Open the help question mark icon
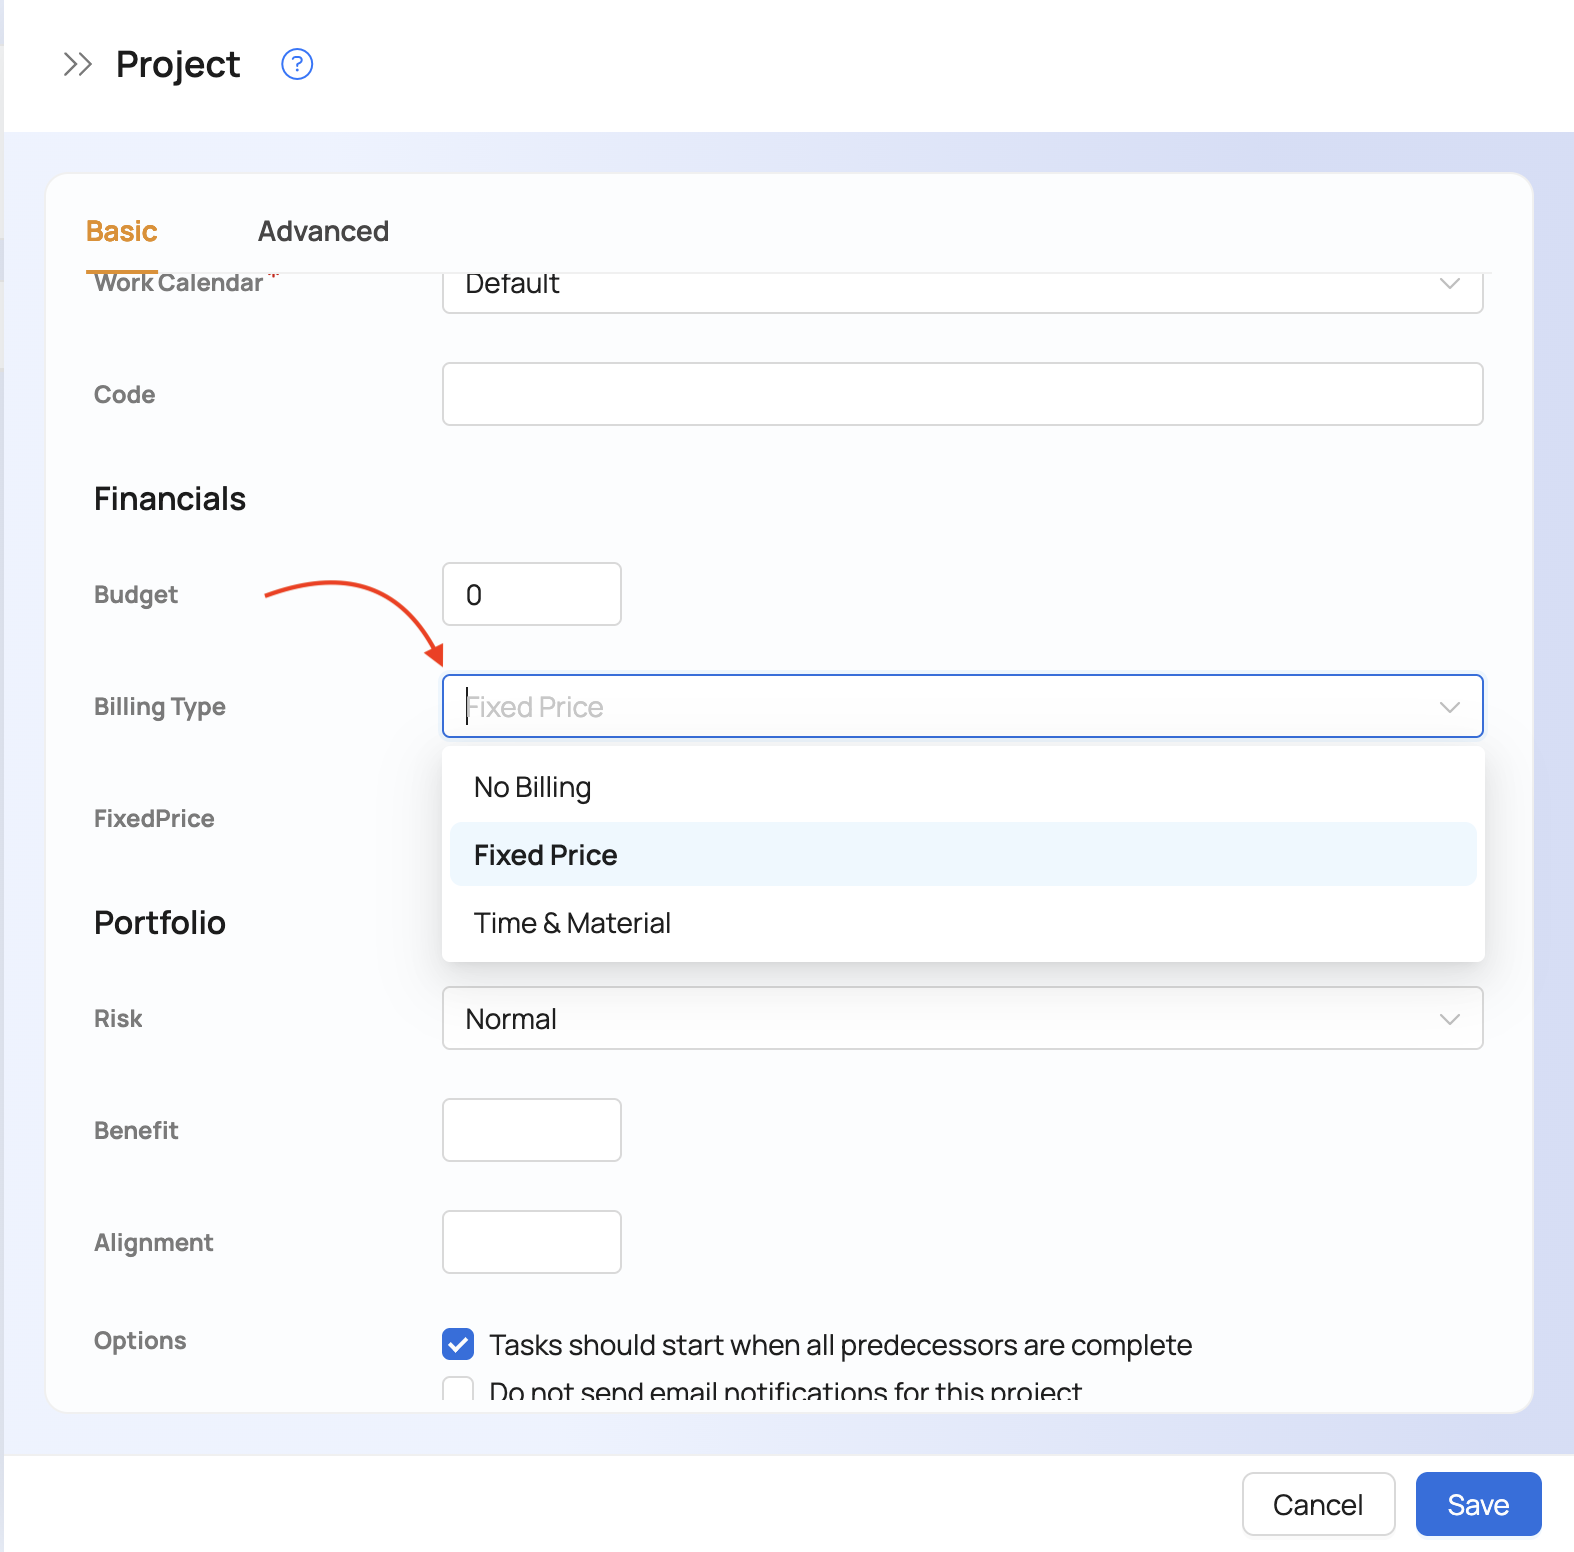This screenshot has width=1574, height=1552. [297, 65]
